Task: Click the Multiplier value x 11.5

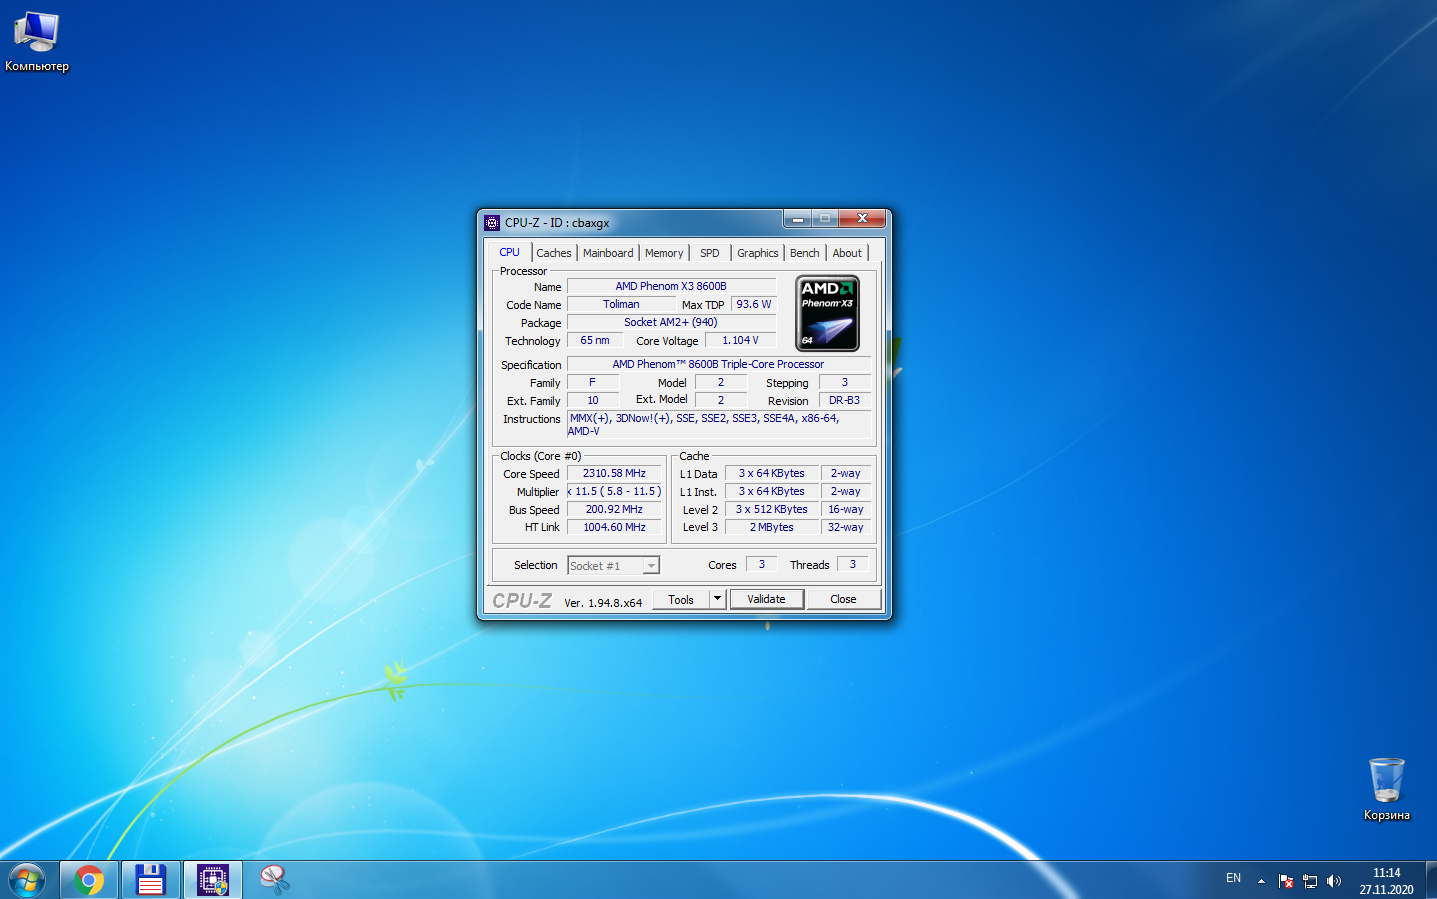Action: coord(614,491)
